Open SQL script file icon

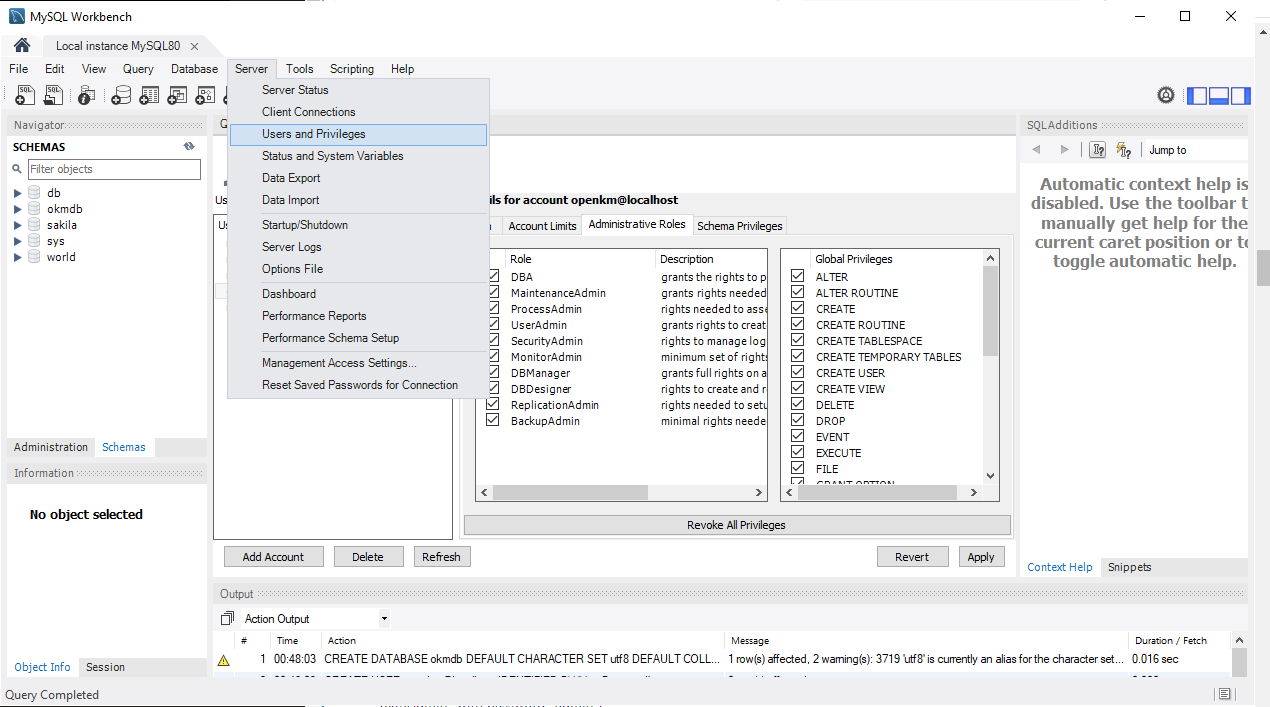pos(54,96)
